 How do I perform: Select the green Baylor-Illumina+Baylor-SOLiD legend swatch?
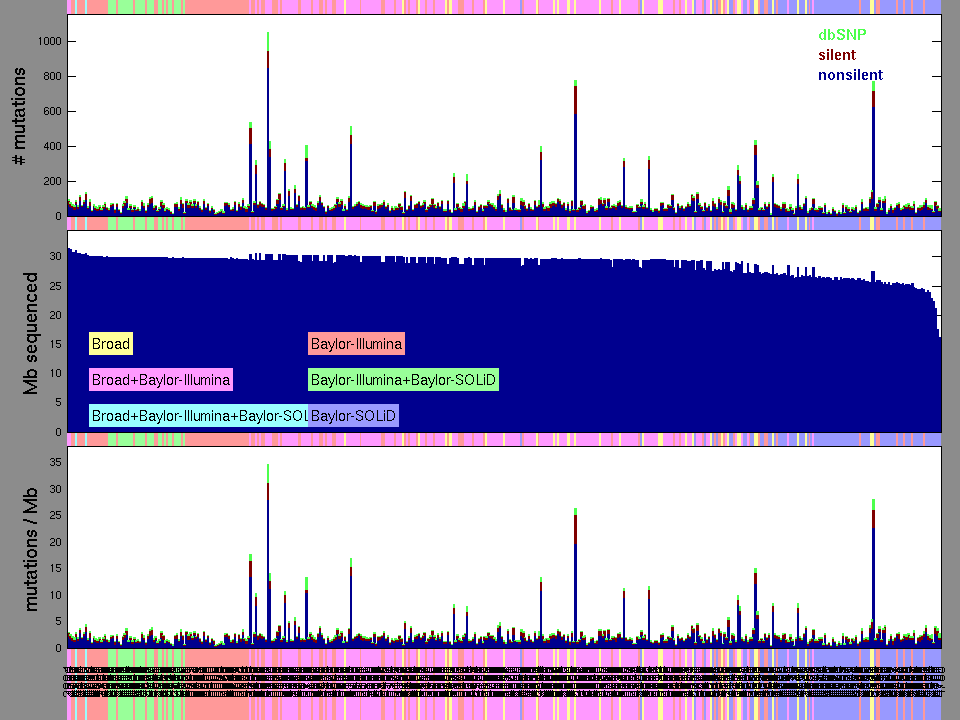403,380
